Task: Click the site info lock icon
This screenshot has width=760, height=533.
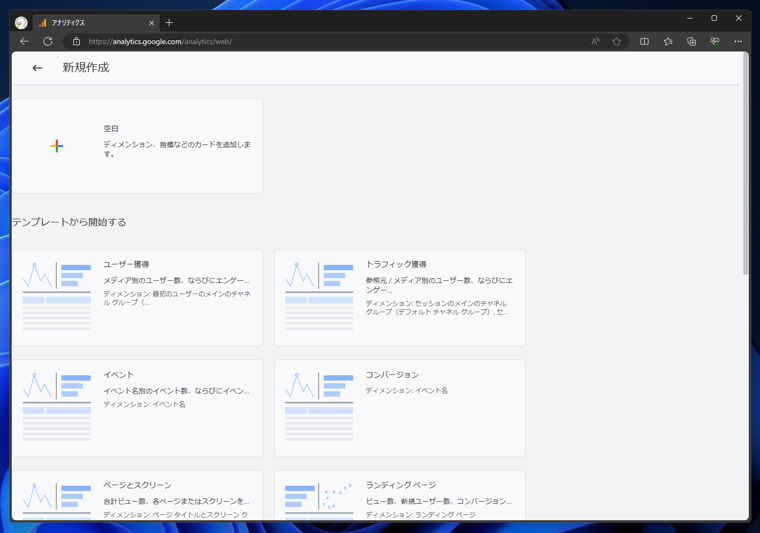Action: pos(77,42)
